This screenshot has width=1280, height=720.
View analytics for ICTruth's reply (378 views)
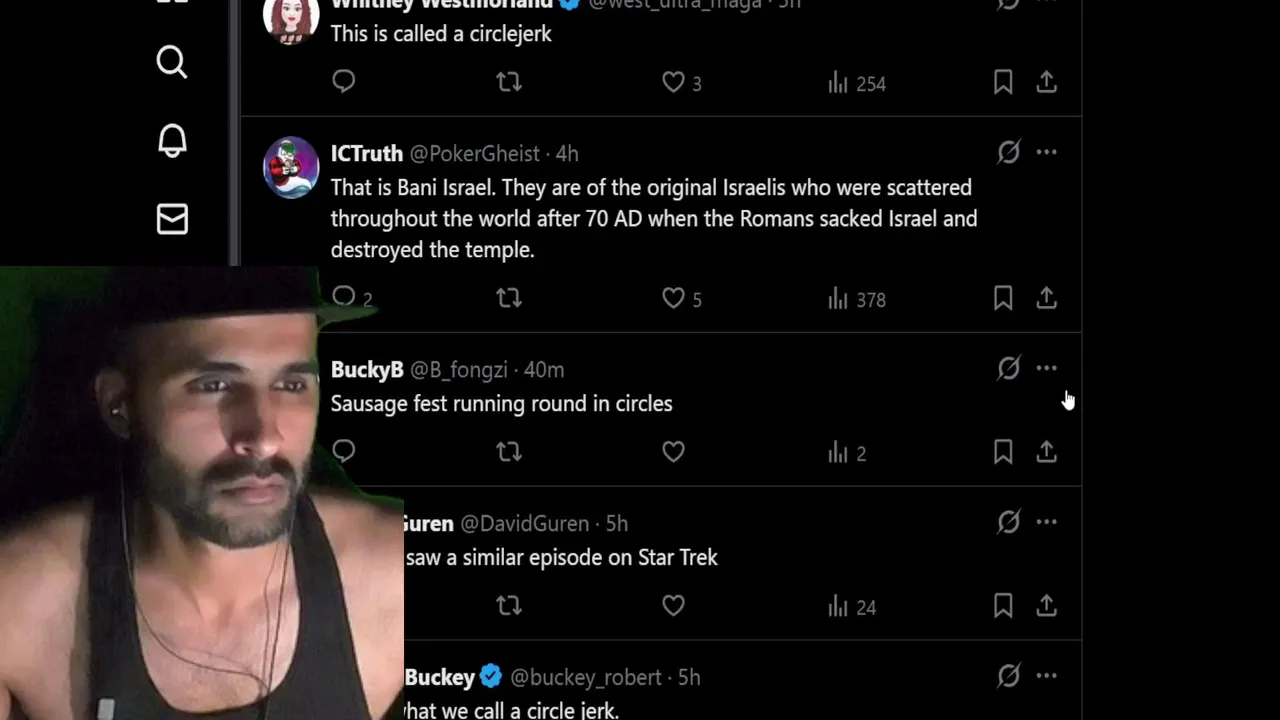(857, 299)
